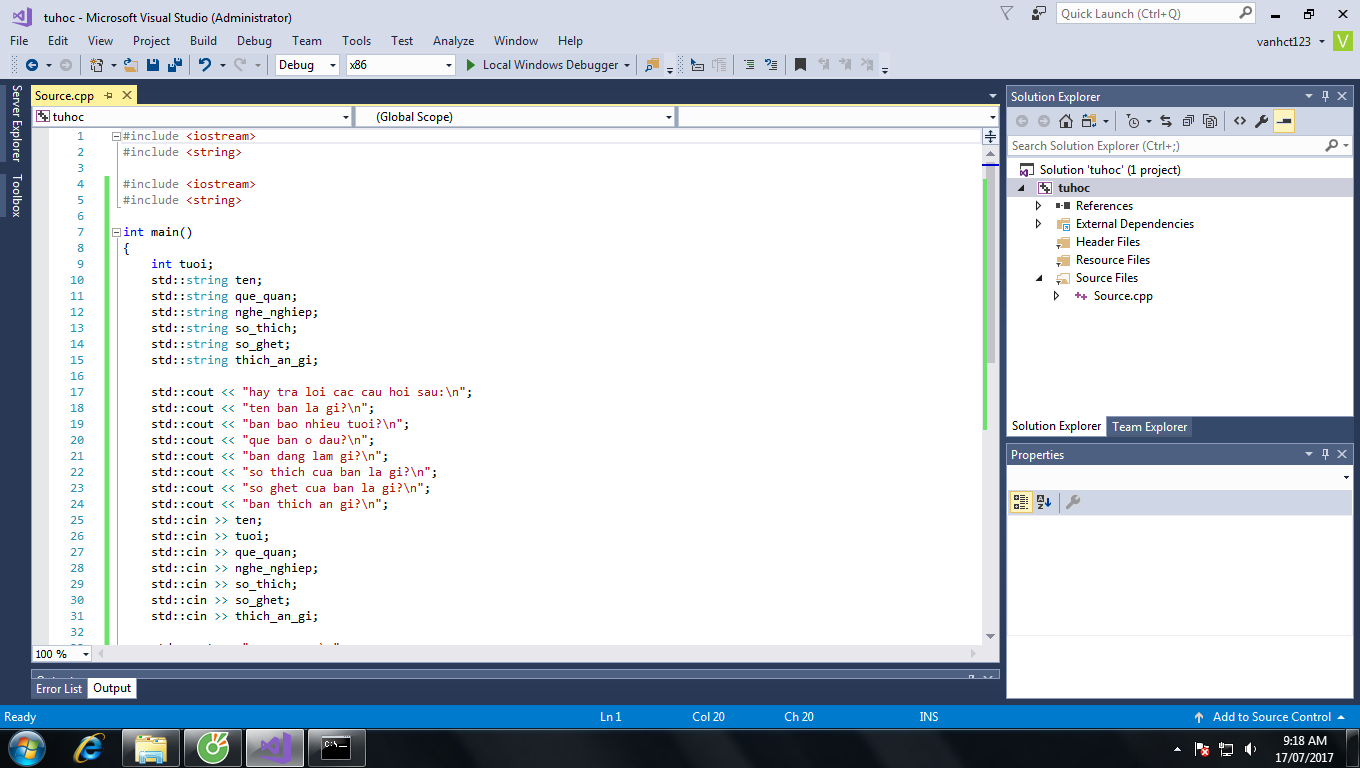Click the Home icon in Solution Explorer

pyautogui.click(x=1066, y=121)
